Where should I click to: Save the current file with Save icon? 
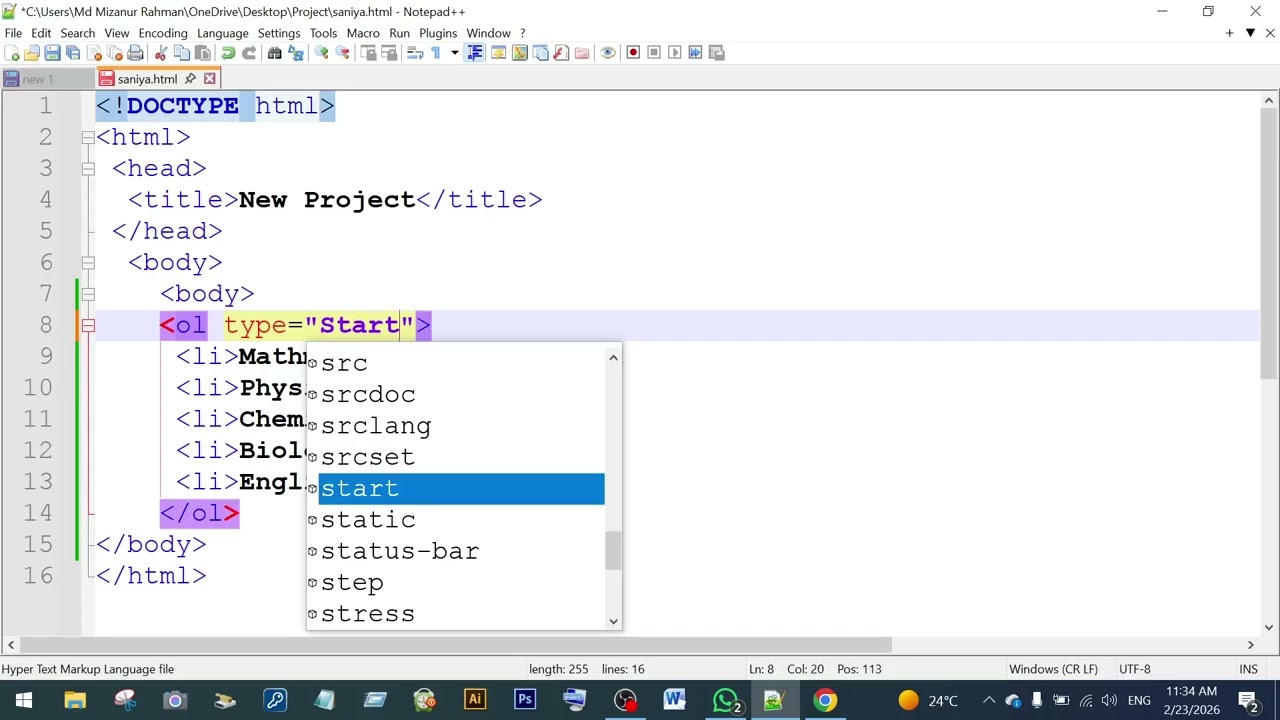pos(53,53)
